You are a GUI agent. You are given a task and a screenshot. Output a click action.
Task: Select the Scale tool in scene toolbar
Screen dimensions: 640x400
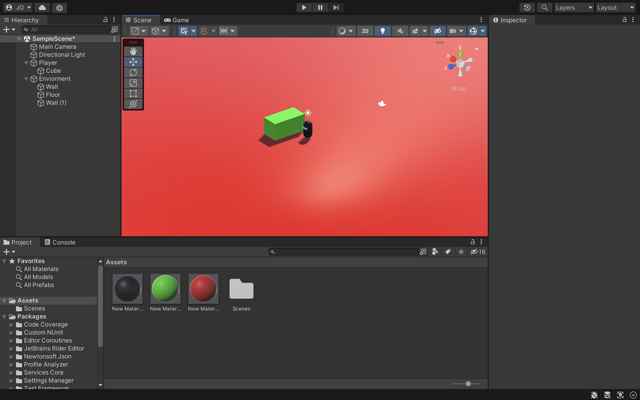coord(133,83)
